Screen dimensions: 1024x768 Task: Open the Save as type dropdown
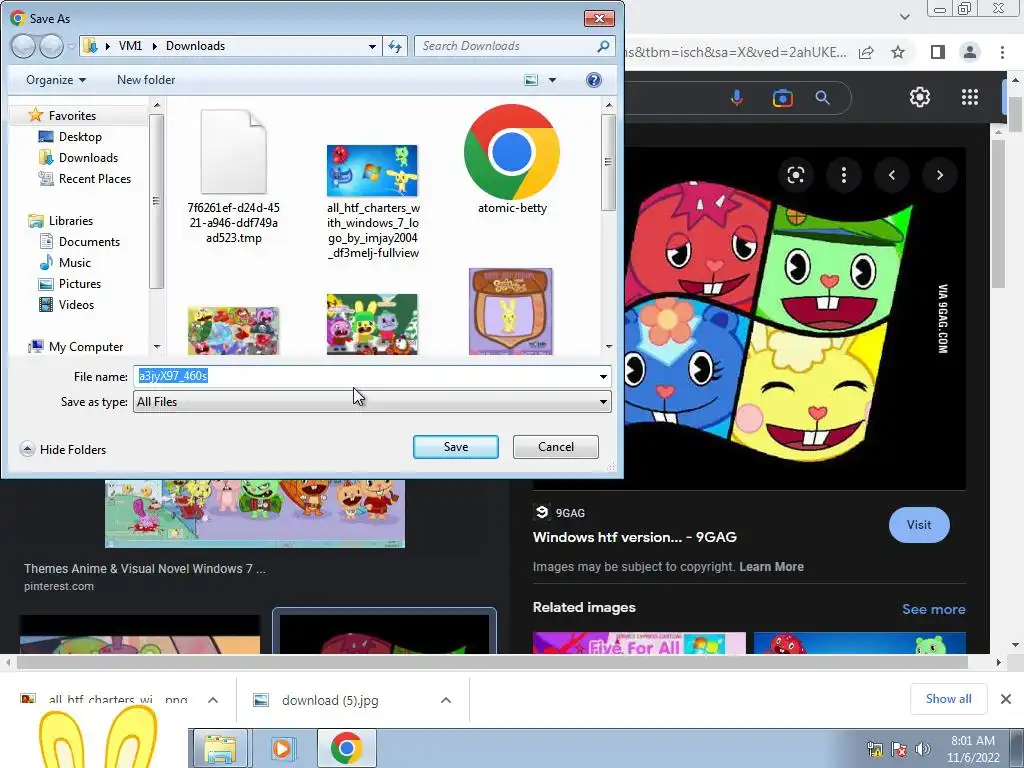[x=372, y=402]
